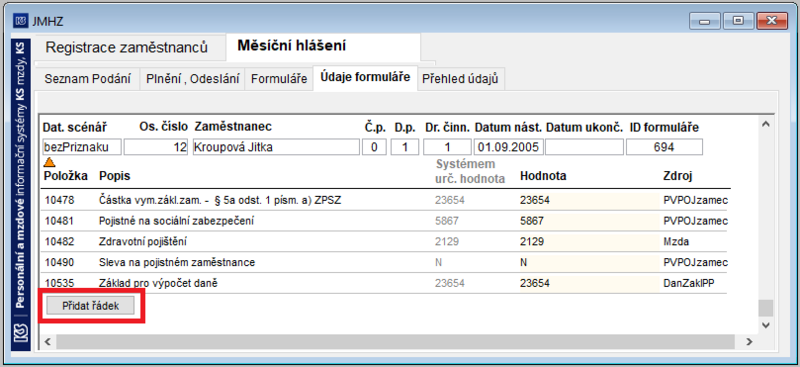Click the horizontal scrollbar left arrow
Image resolution: width=800 pixels, height=367 pixels.
click(48, 341)
